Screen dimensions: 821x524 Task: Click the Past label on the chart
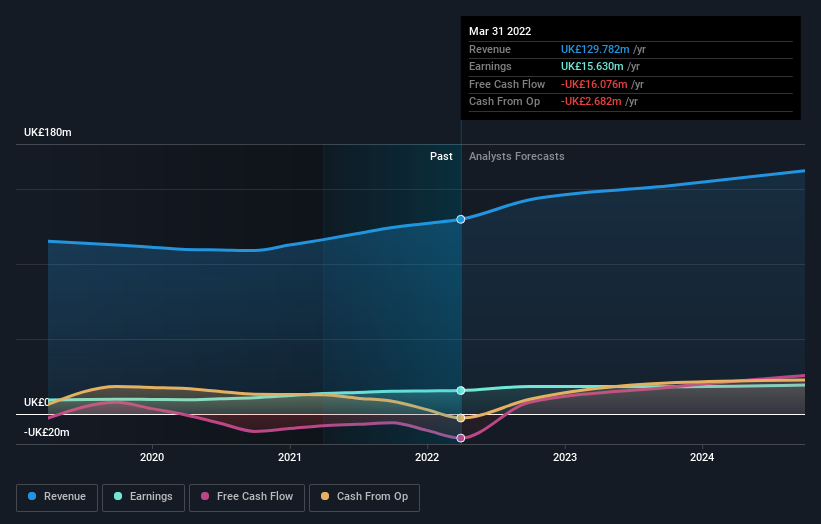pos(441,157)
